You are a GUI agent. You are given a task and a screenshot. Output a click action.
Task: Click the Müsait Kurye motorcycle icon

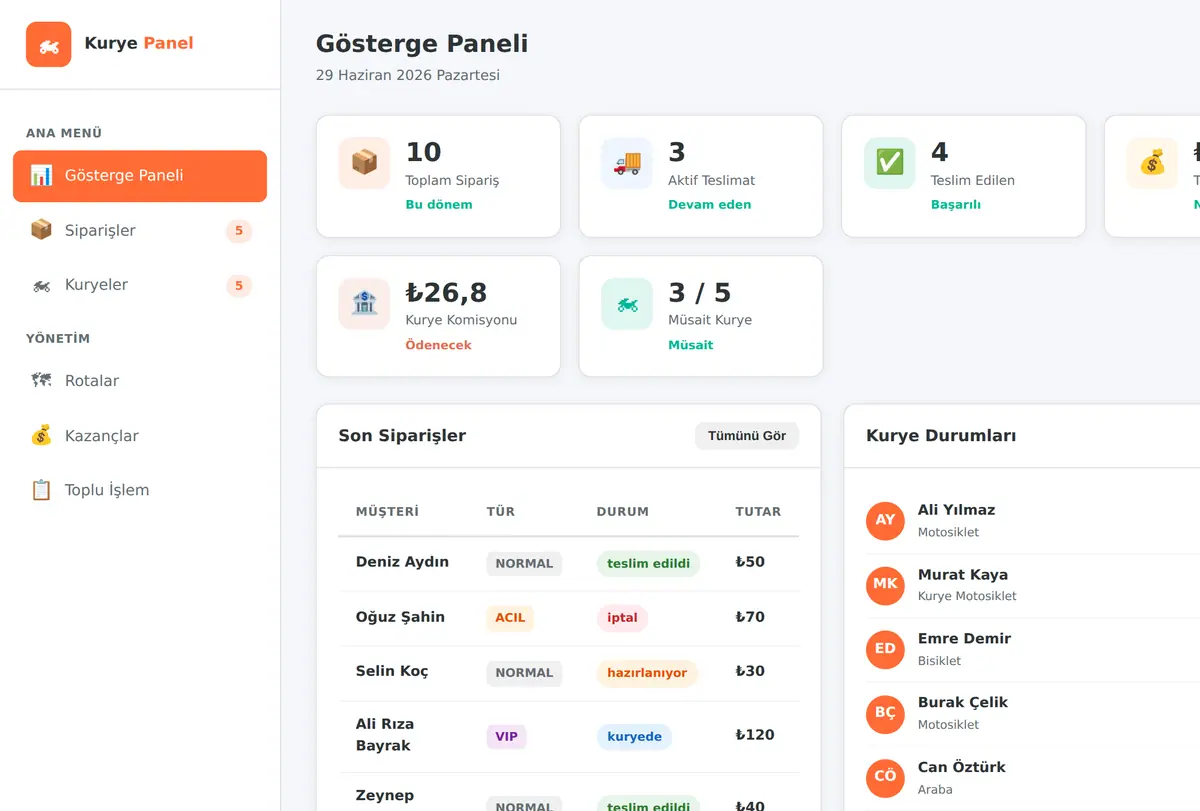click(627, 304)
